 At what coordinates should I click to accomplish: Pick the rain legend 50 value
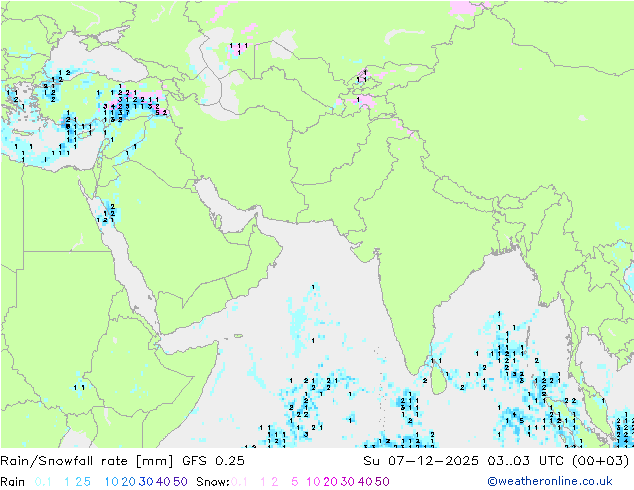[180, 482]
